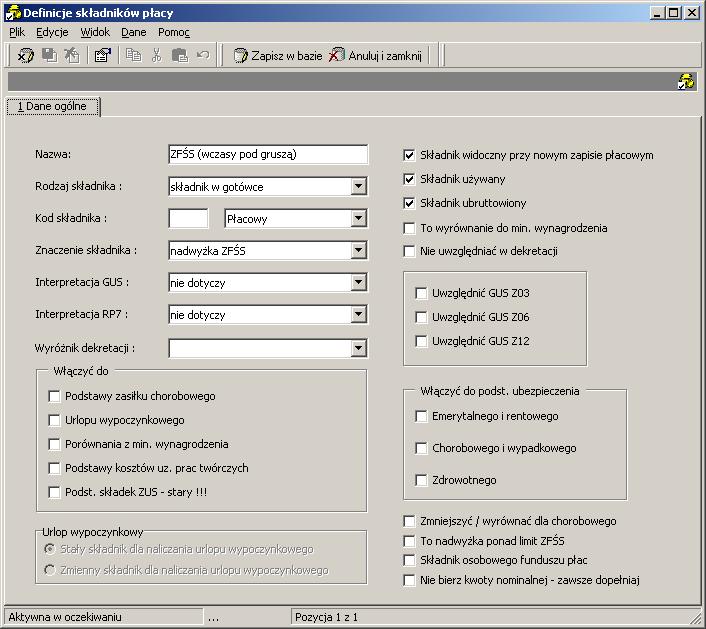Expand the Znaczenie składnika dropdown

point(358,250)
